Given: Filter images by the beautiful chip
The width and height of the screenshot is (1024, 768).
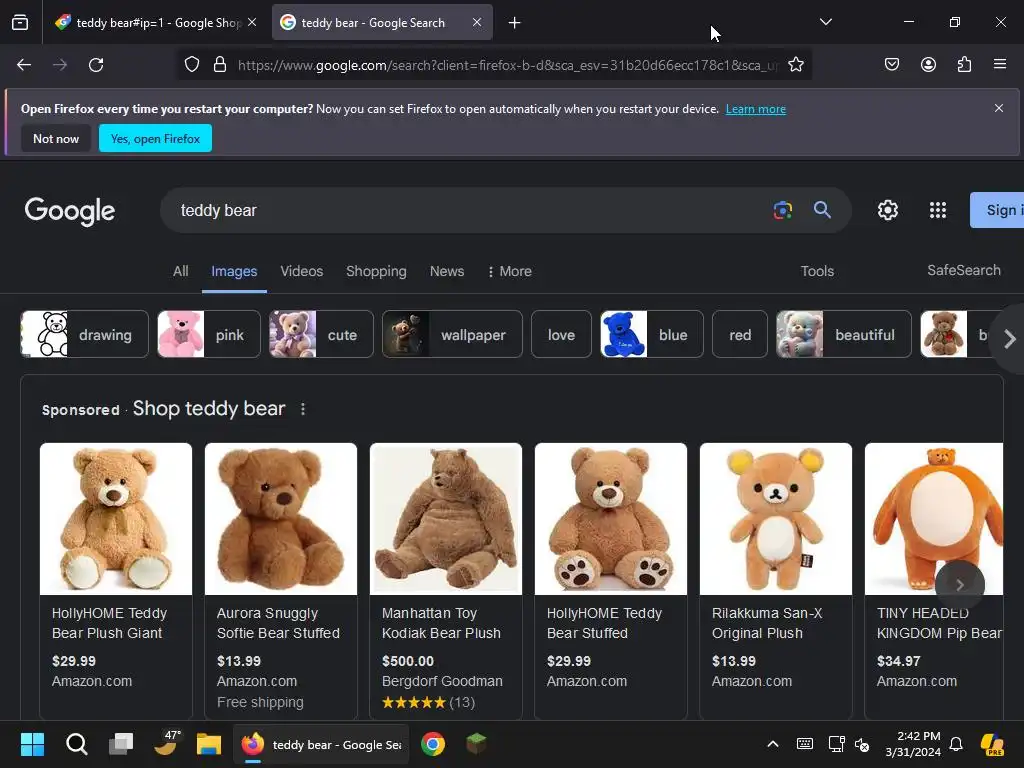Looking at the screenshot, I should (x=844, y=334).
